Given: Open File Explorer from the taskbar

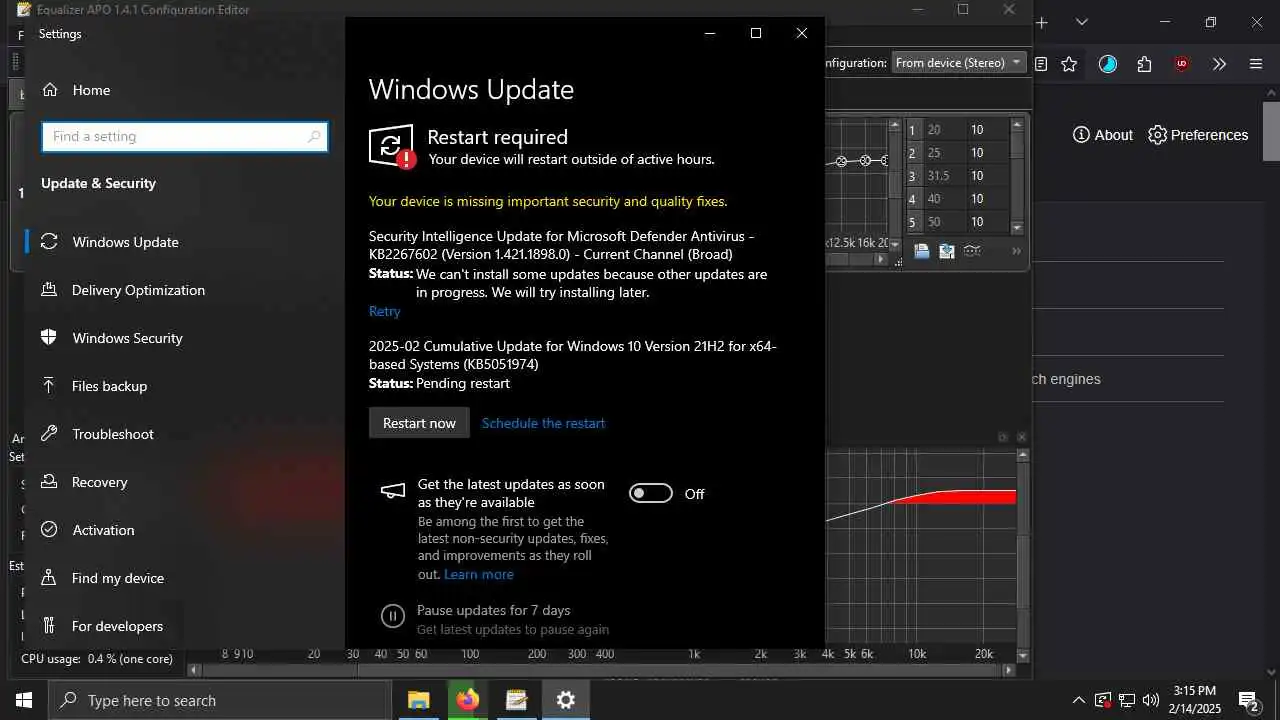Looking at the screenshot, I should [418, 700].
